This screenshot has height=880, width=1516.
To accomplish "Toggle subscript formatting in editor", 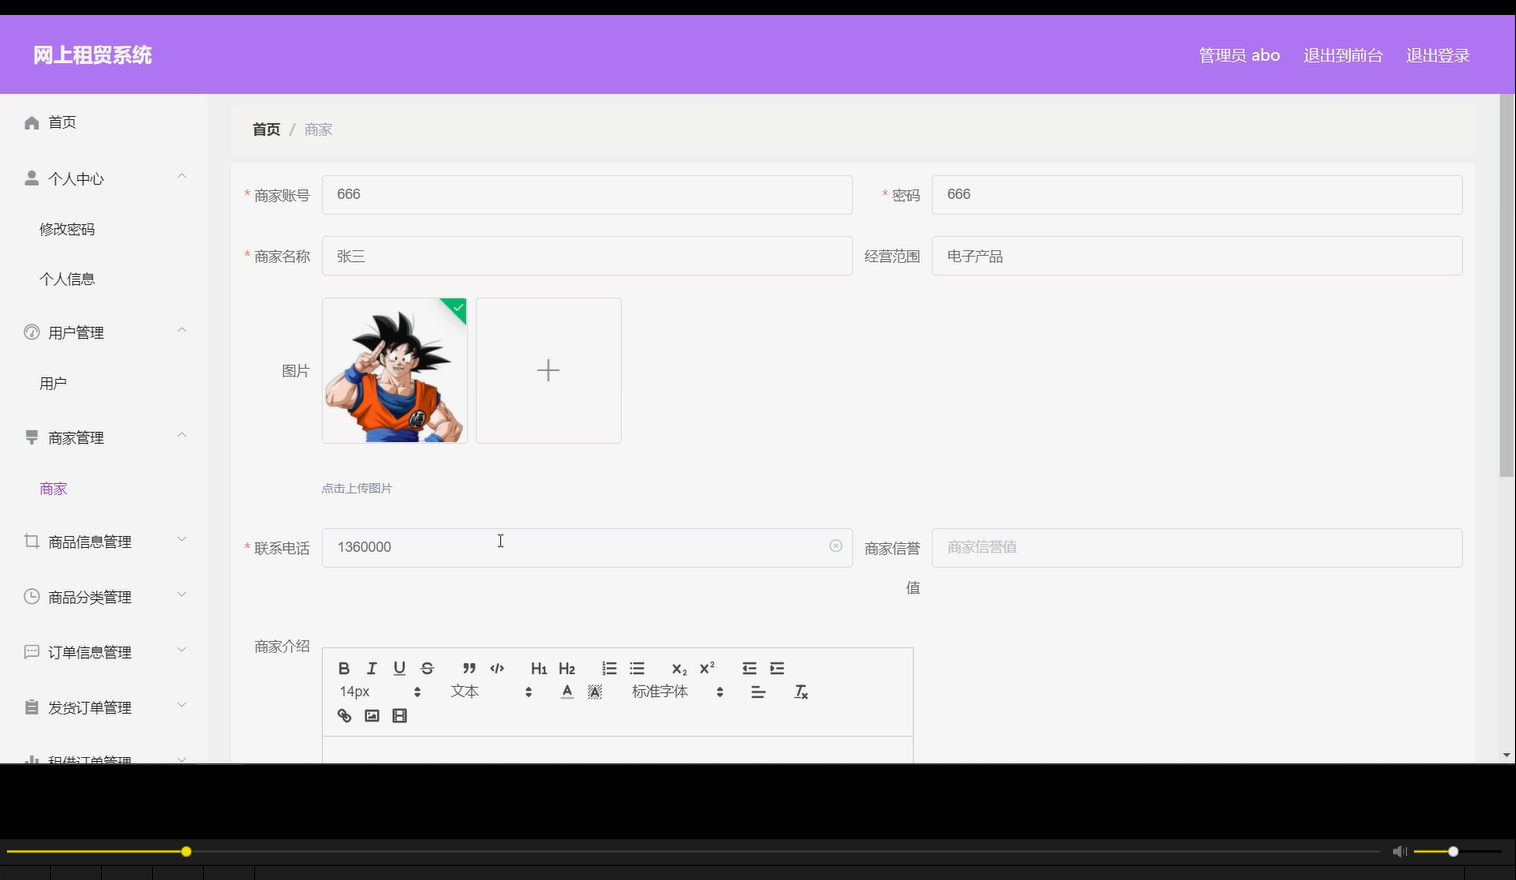I will (679, 668).
